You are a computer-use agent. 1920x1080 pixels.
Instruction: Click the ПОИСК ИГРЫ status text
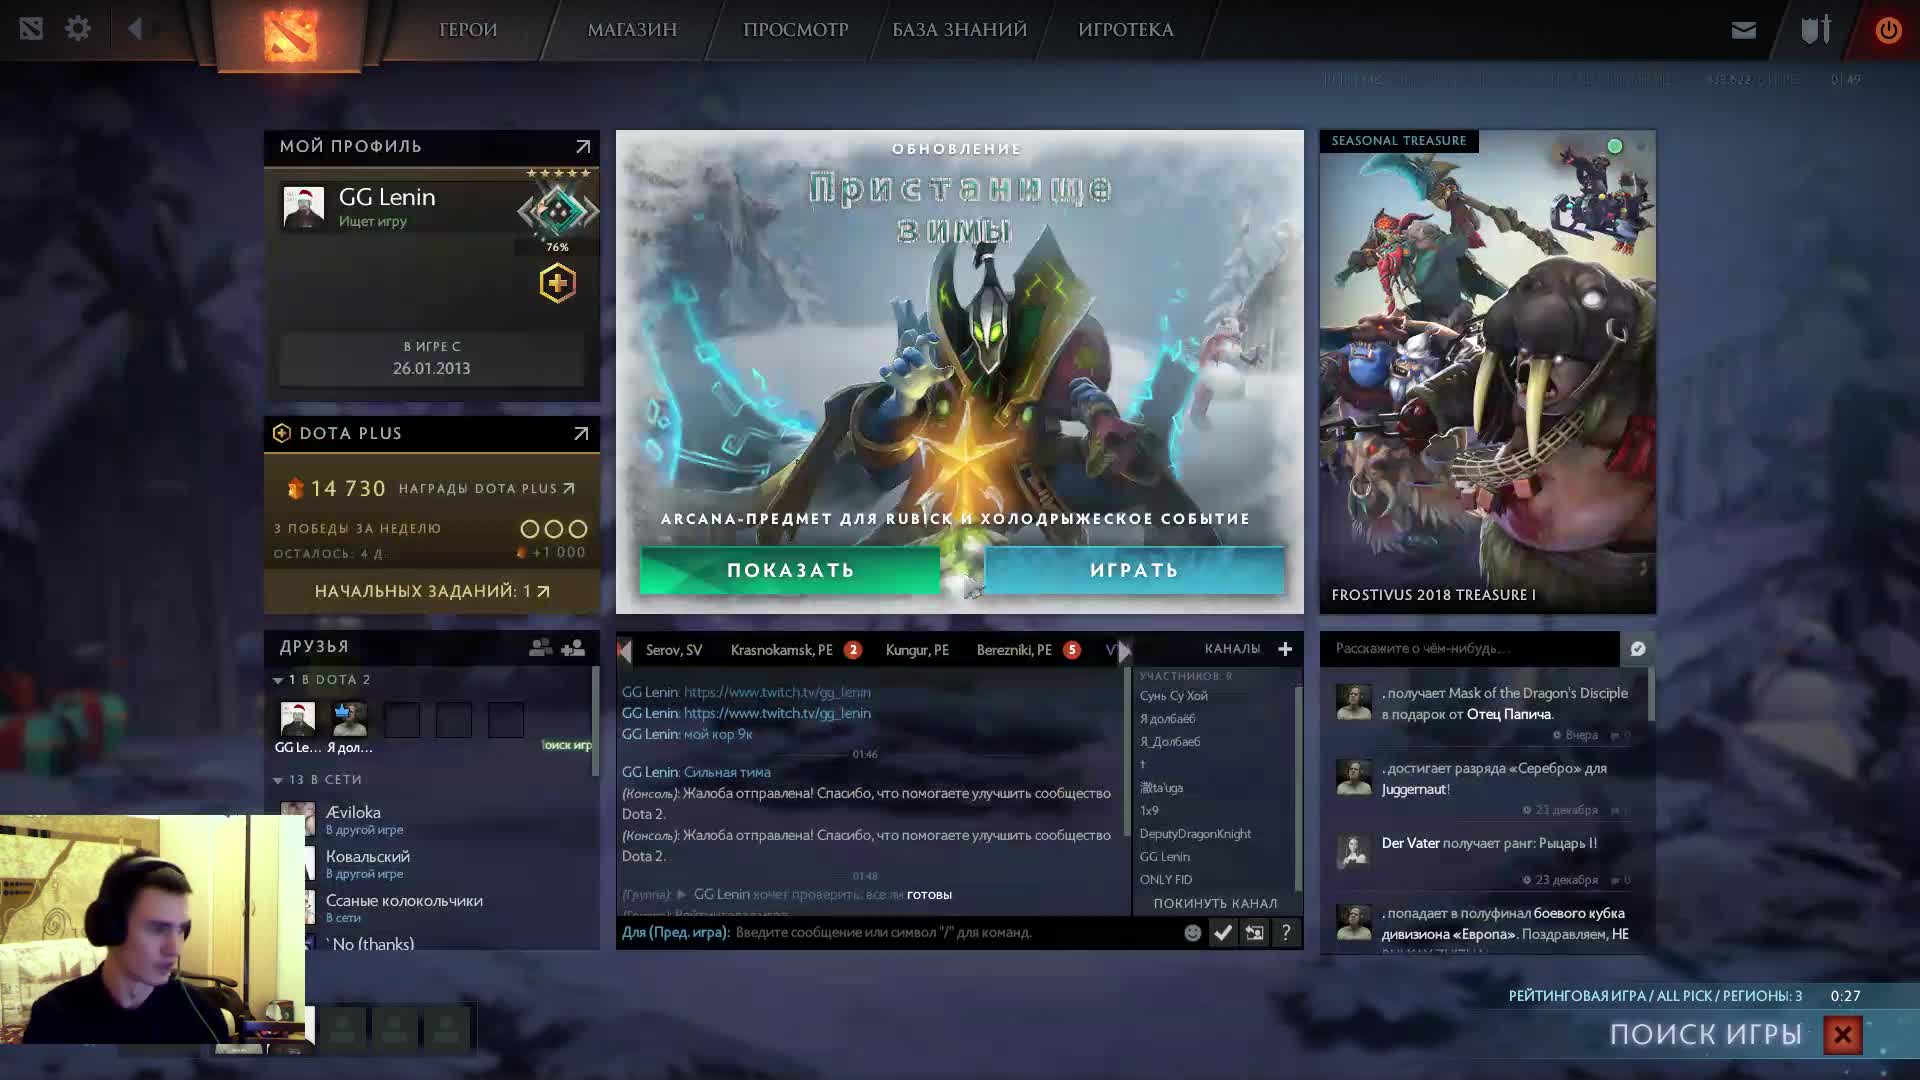(1705, 1035)
